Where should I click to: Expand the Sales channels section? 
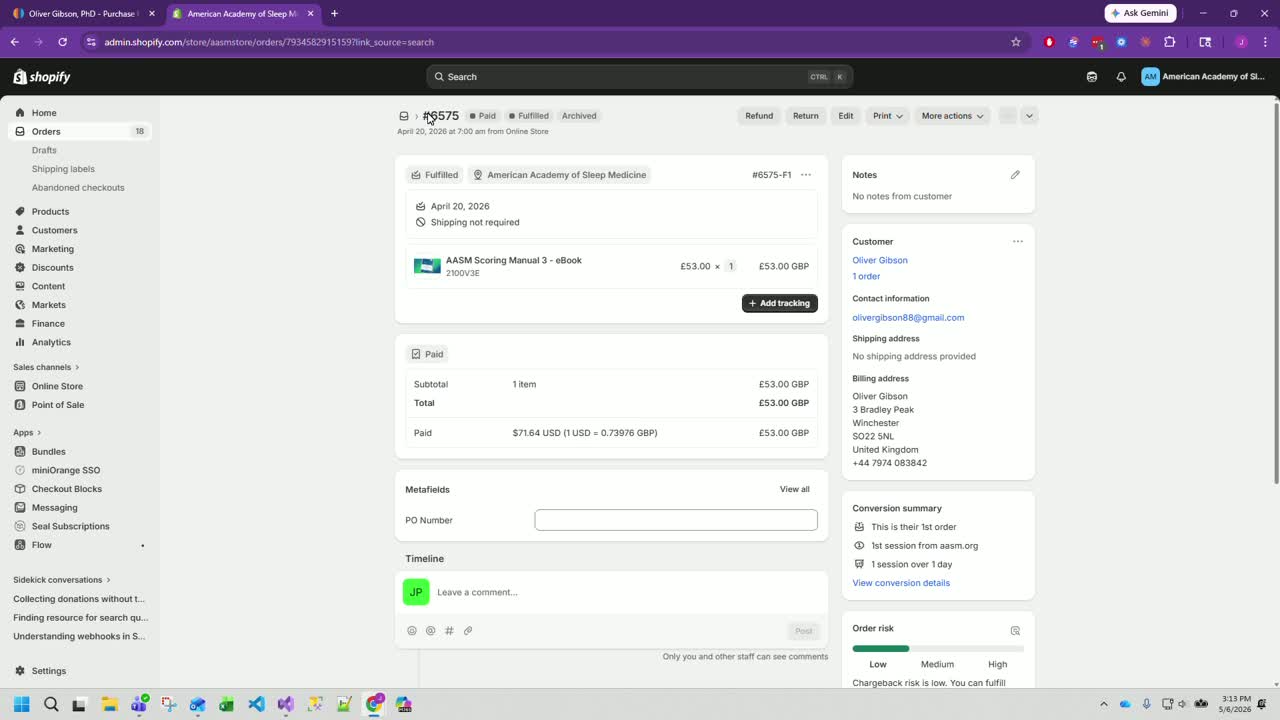pos(46,367)
